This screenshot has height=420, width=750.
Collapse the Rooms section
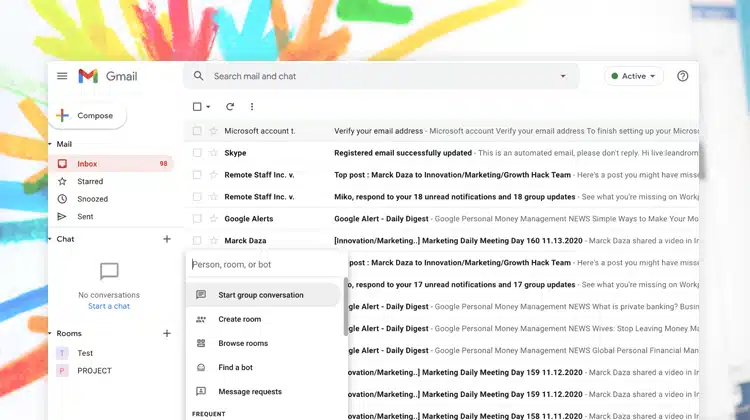(50, 333)
